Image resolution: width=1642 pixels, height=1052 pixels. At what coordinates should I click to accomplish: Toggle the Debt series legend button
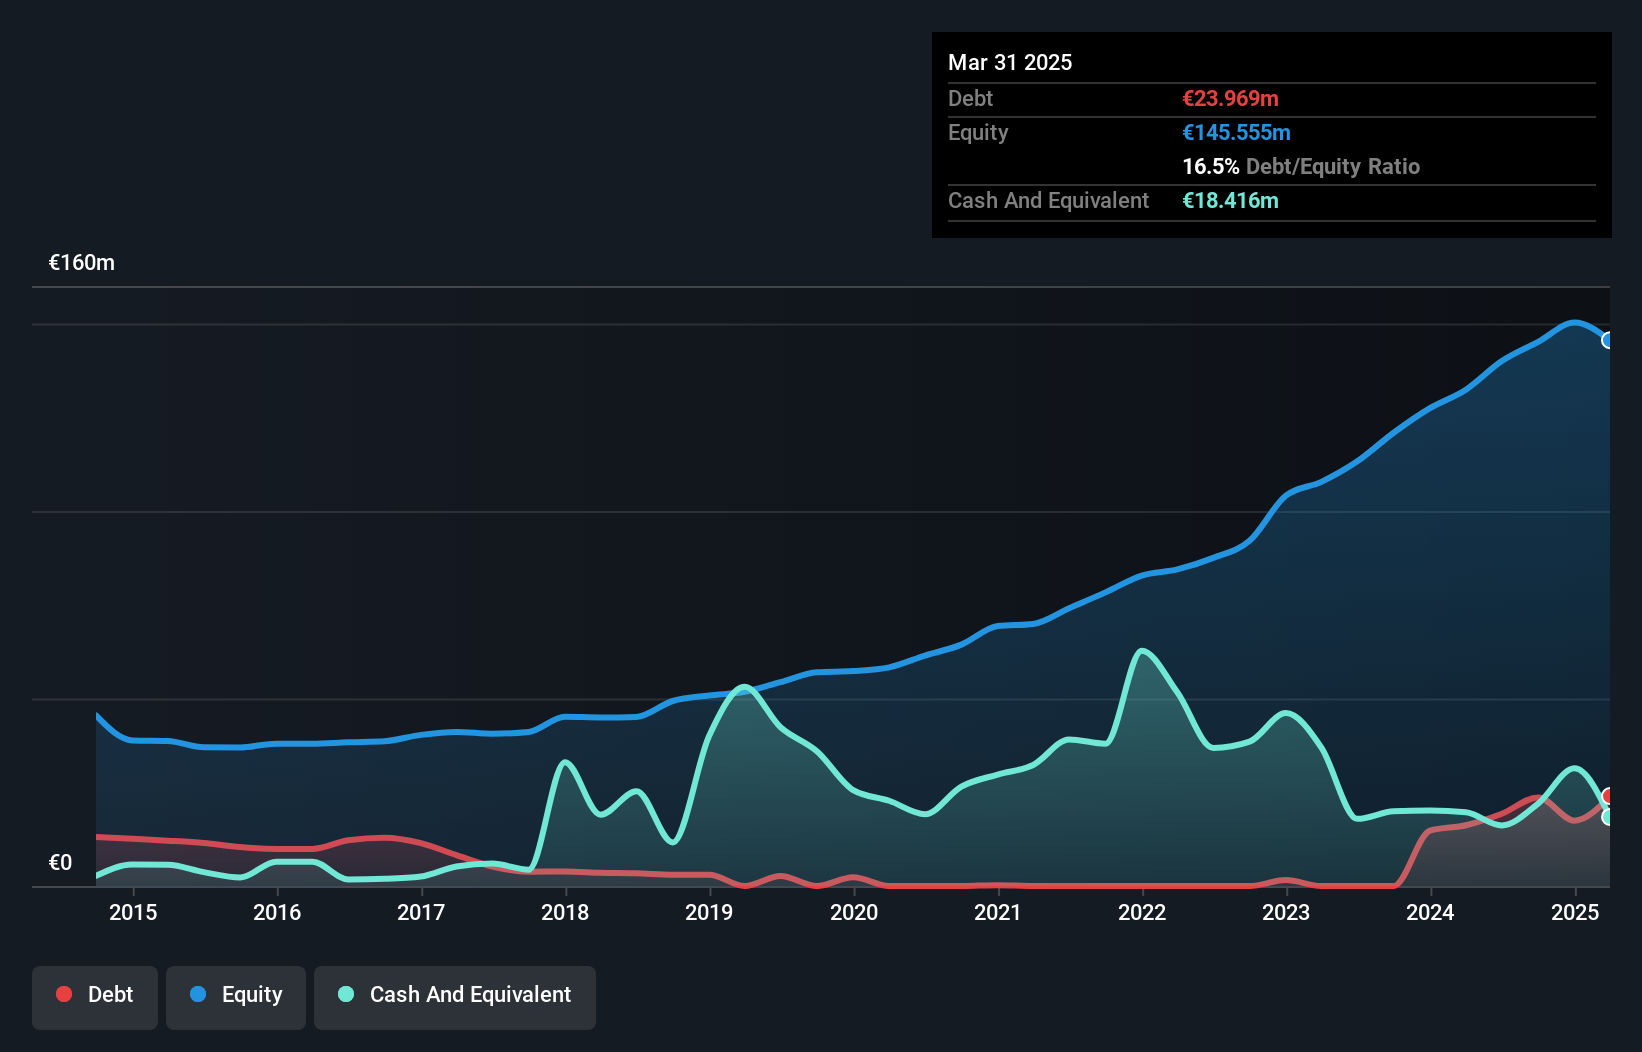pos(95,996)
